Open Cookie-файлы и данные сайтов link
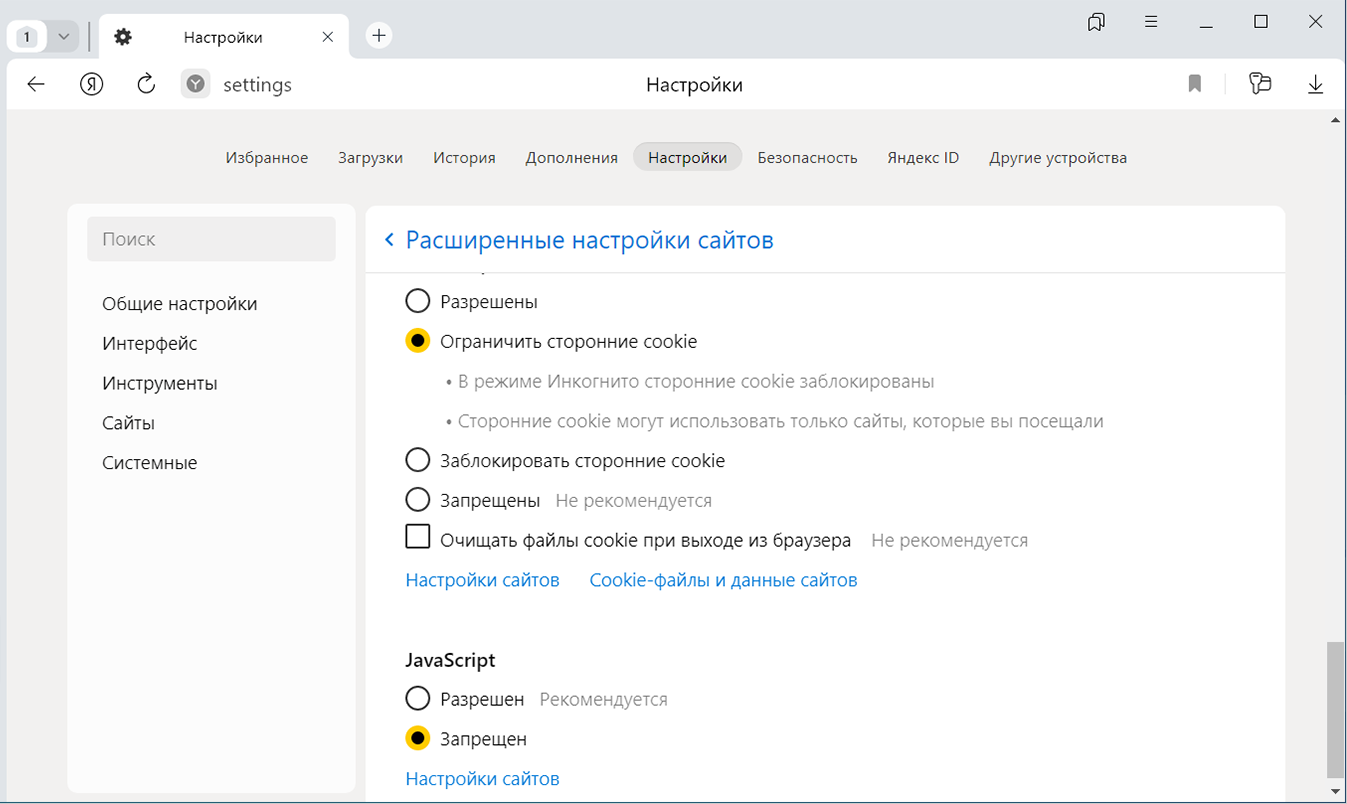1347x804 pixels. (x=723, y=580)
